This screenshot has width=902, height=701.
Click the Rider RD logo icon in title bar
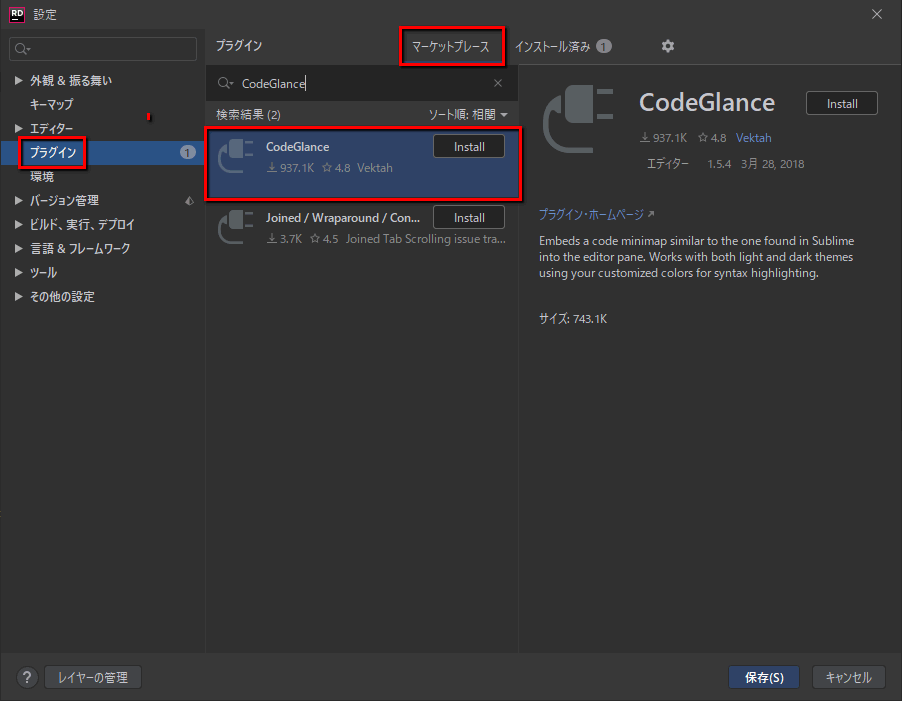click(17, 14)
